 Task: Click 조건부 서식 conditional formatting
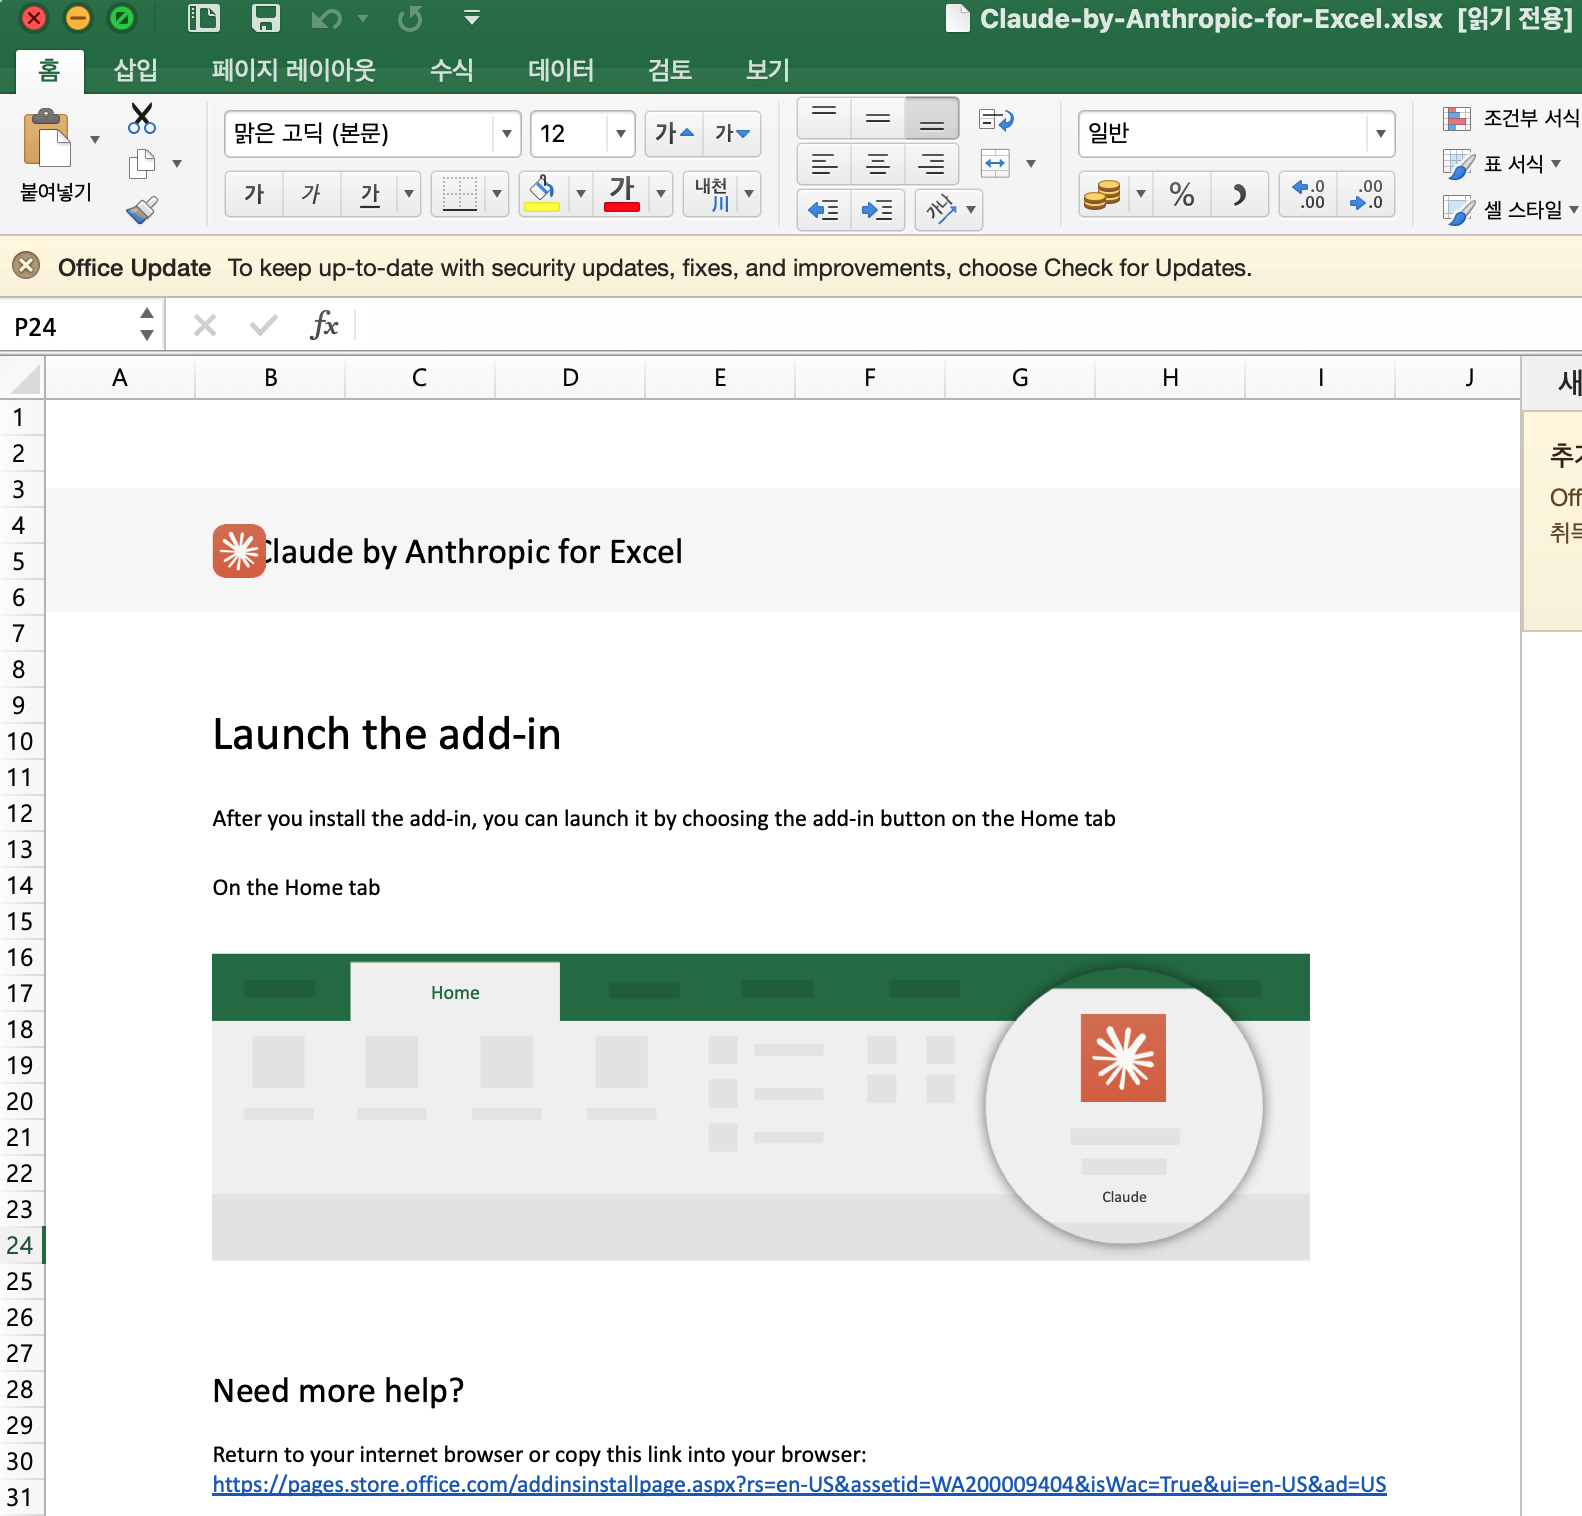(1511, 118)
